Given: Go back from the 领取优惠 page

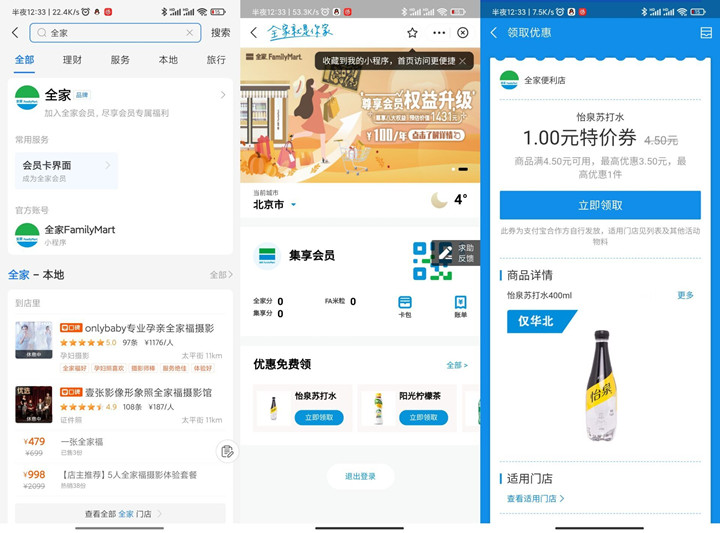Looking at the screenshot, I should point(494,33).
